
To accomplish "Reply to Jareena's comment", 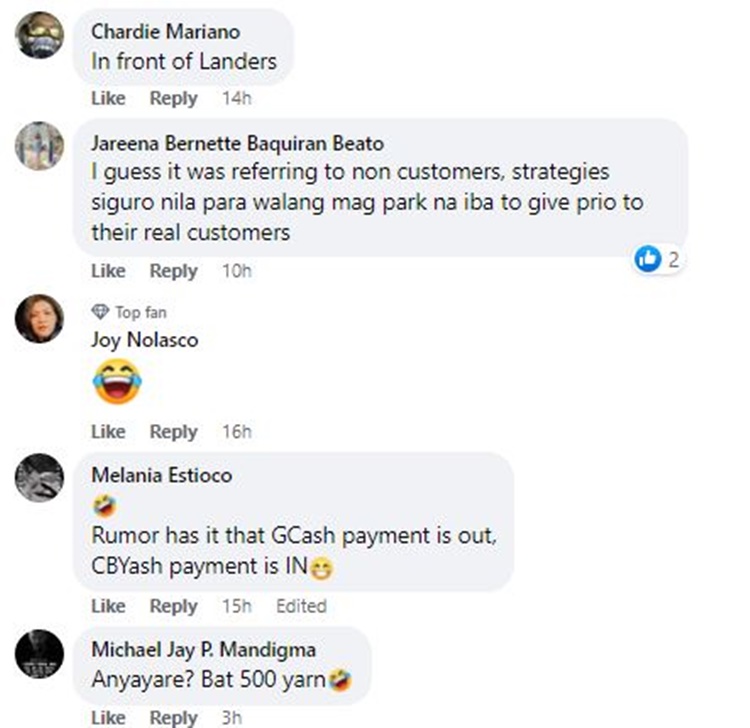I will point(174,271).
